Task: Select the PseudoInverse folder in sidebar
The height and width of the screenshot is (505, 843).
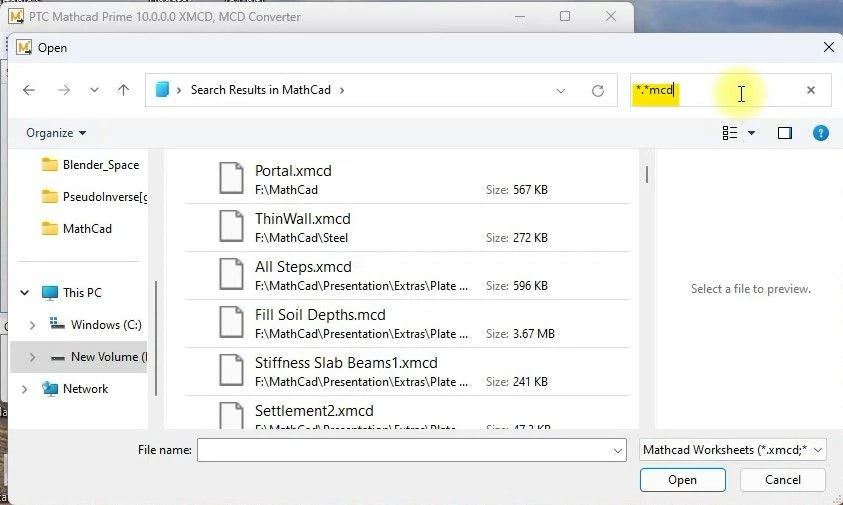Action: tap(94, 197)
